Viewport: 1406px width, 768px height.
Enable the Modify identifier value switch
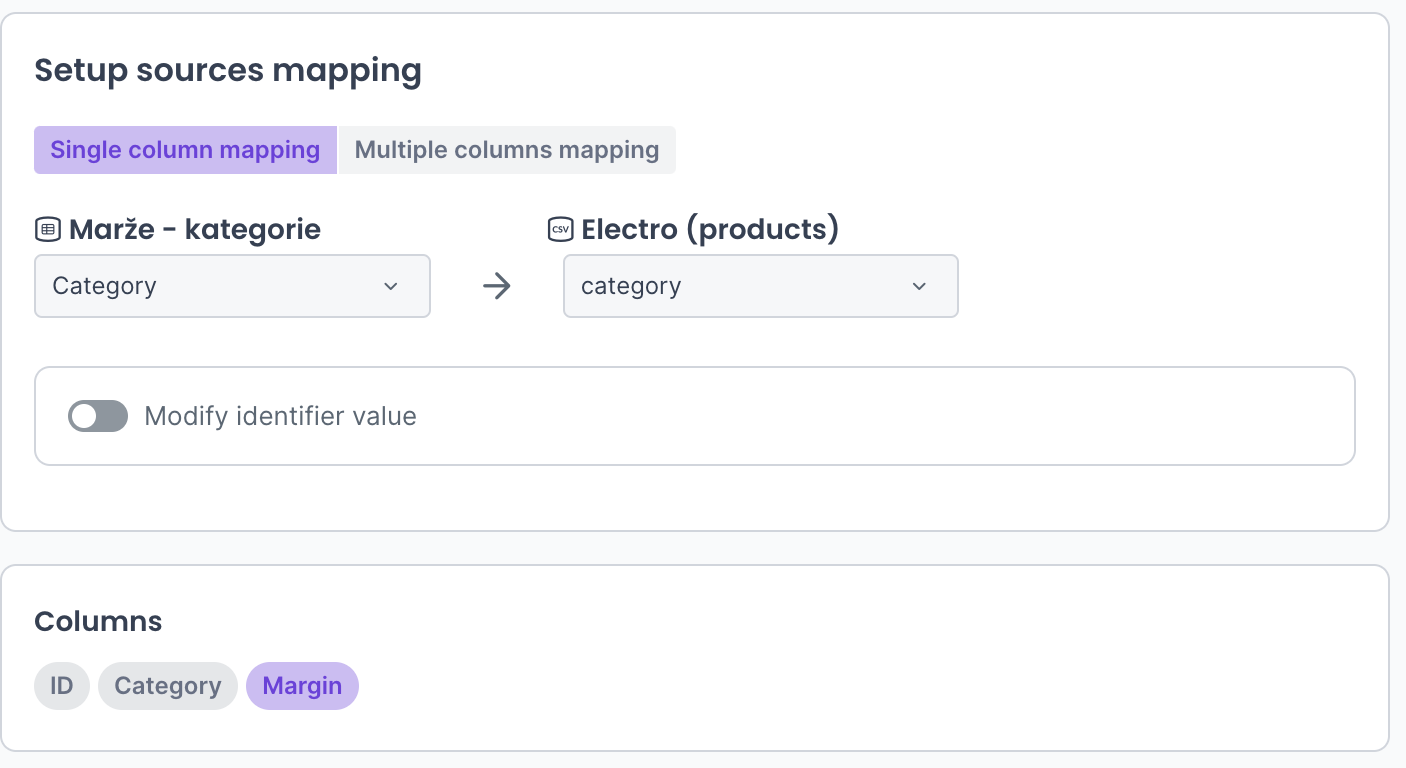coord(98,416)
